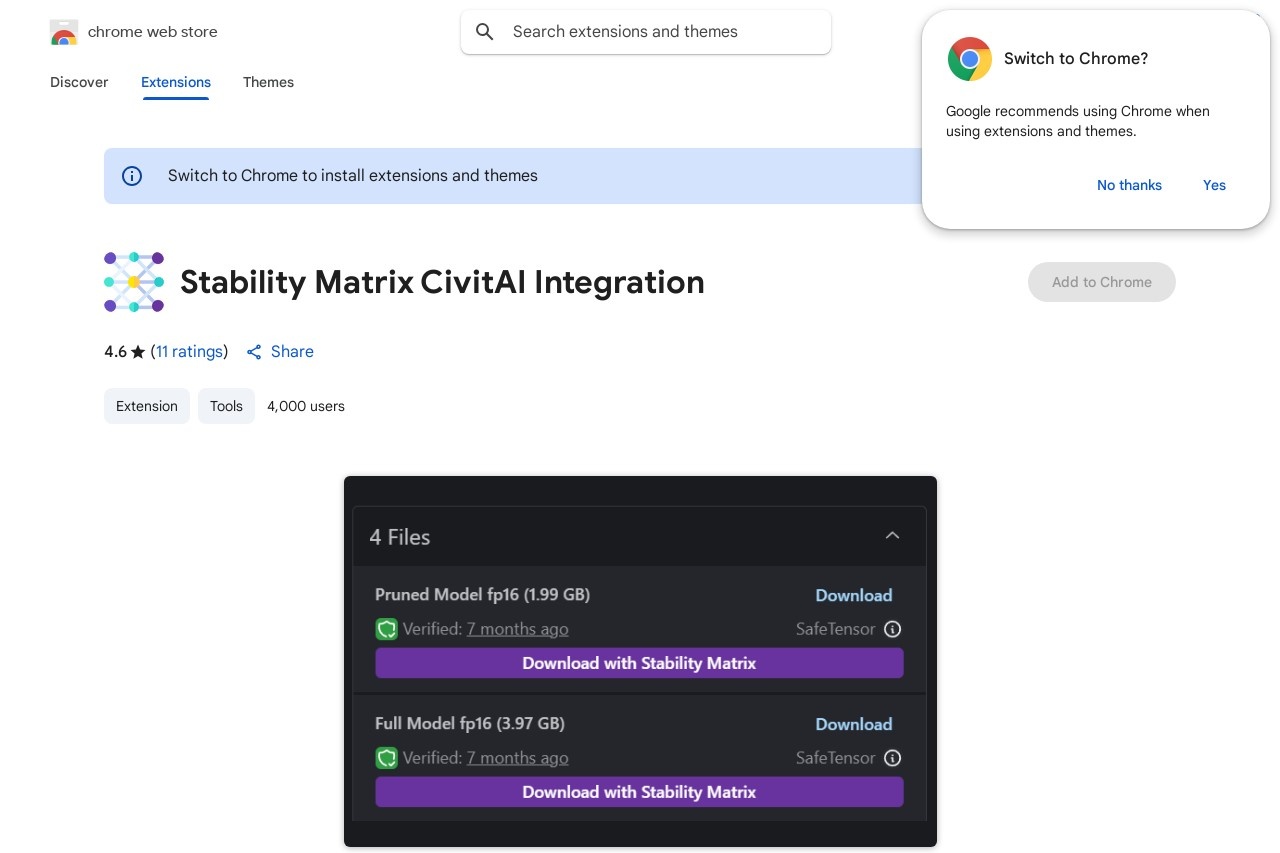This screenshot has width=1280, height=853.
Task: Click Download with Stability Matrix under Pruned Model
Action: [639, 663]
